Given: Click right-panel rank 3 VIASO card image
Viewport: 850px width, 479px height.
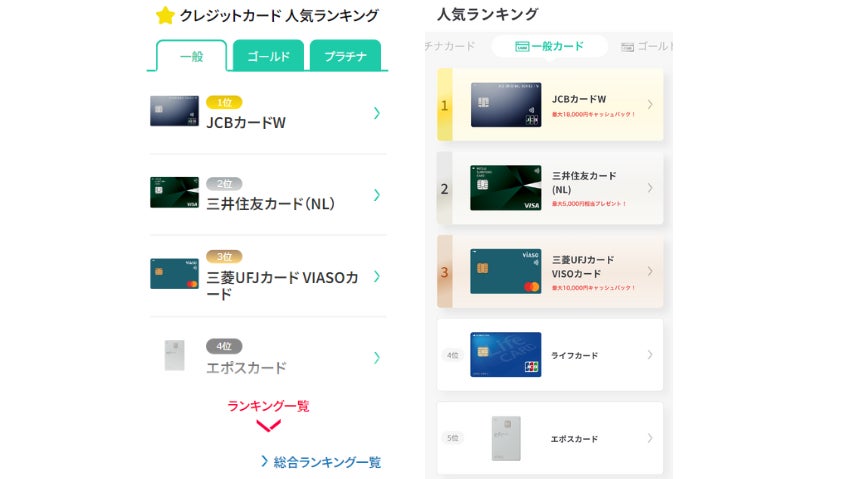Looking at the screenshot, I should (505, 271).
